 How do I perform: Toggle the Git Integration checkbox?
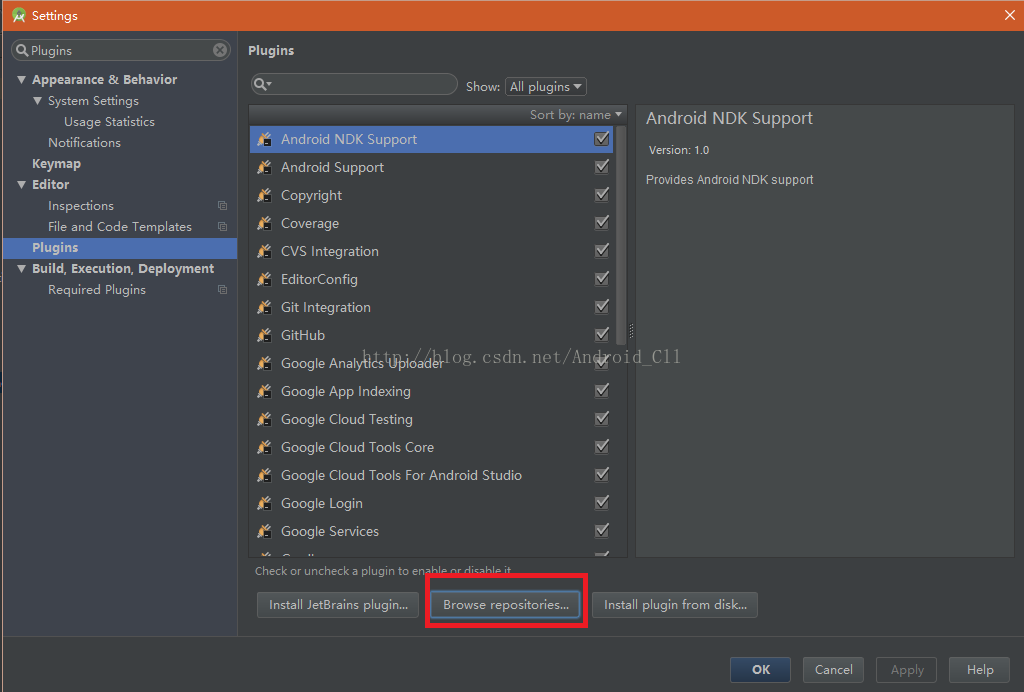[x=601, y=307]
